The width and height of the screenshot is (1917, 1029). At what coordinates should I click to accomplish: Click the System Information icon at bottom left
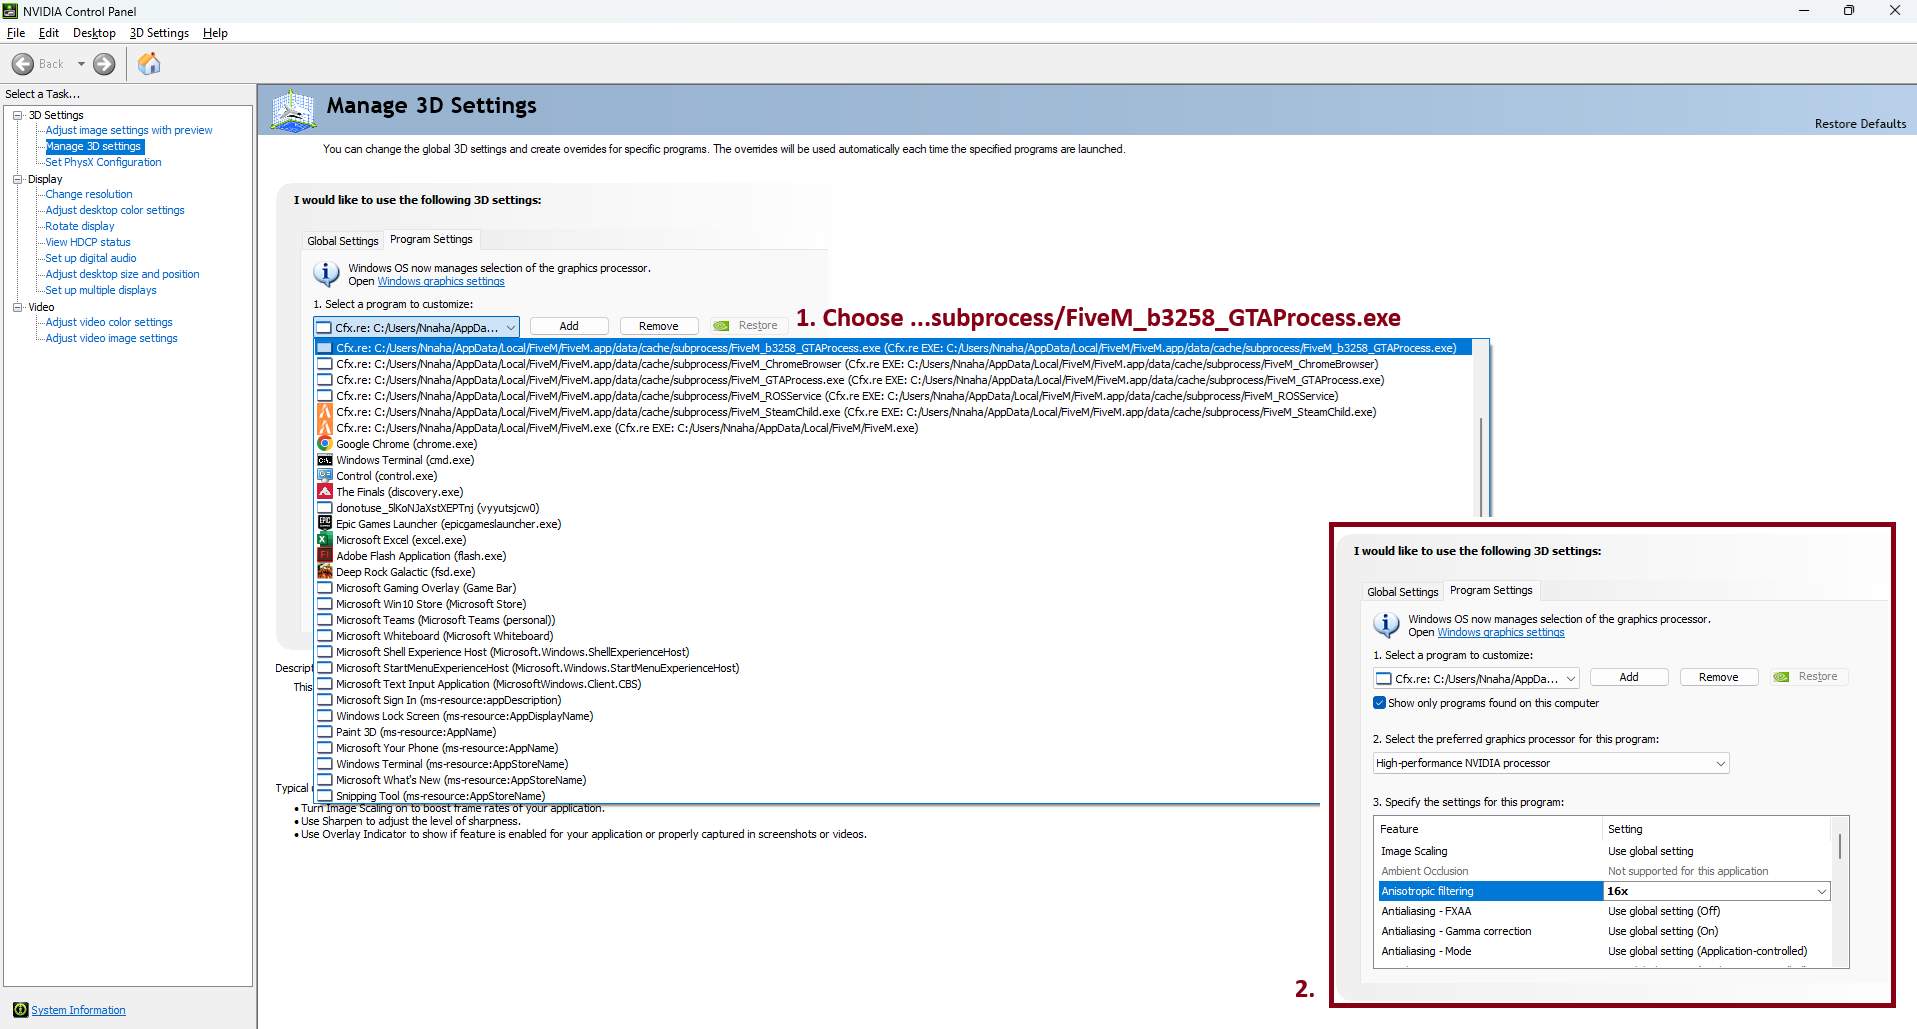click(22, 1009)
